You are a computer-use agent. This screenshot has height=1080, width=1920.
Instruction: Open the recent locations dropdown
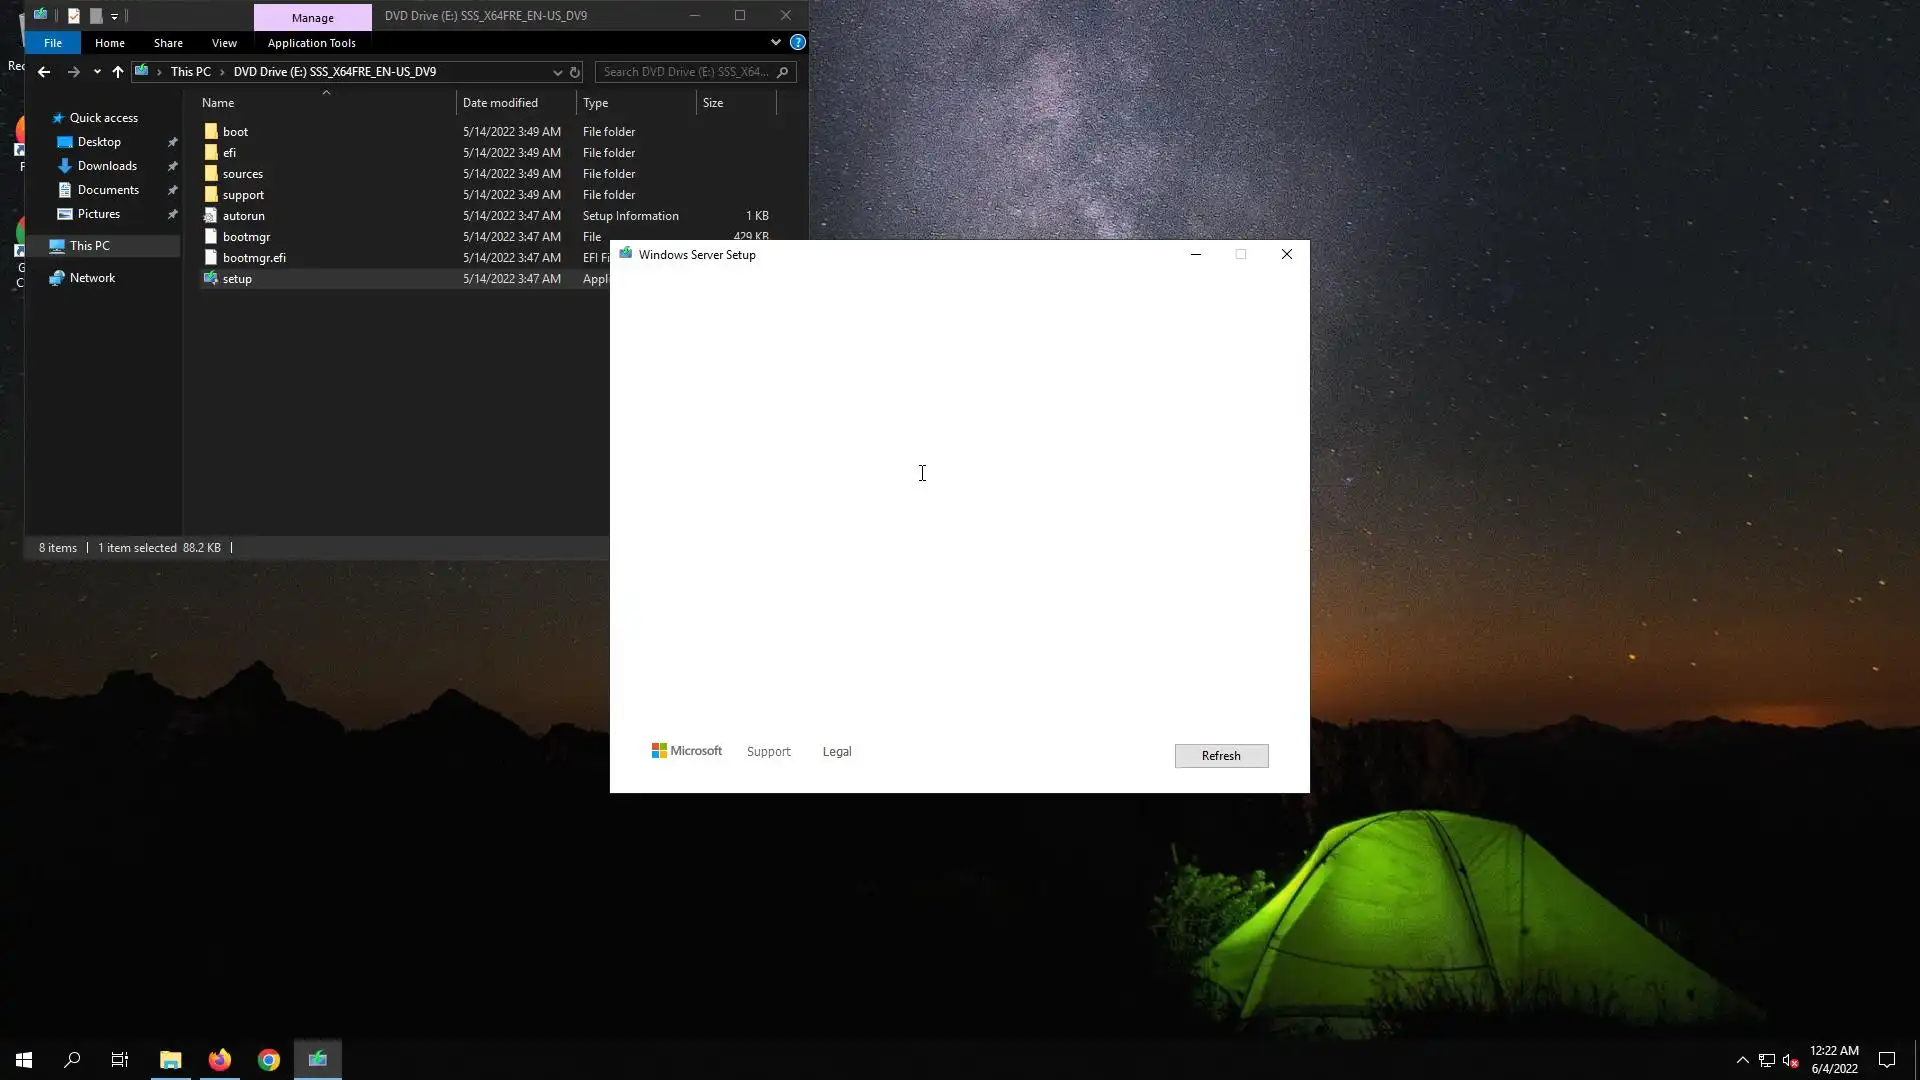(x=97, y=72)
